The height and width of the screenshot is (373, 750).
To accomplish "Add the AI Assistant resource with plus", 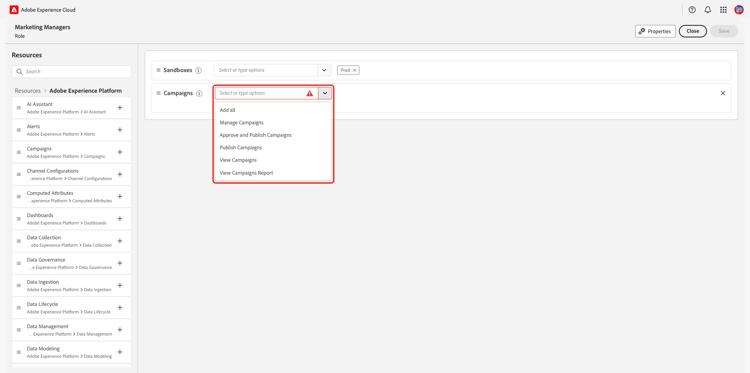I will [x=120, y=108].
